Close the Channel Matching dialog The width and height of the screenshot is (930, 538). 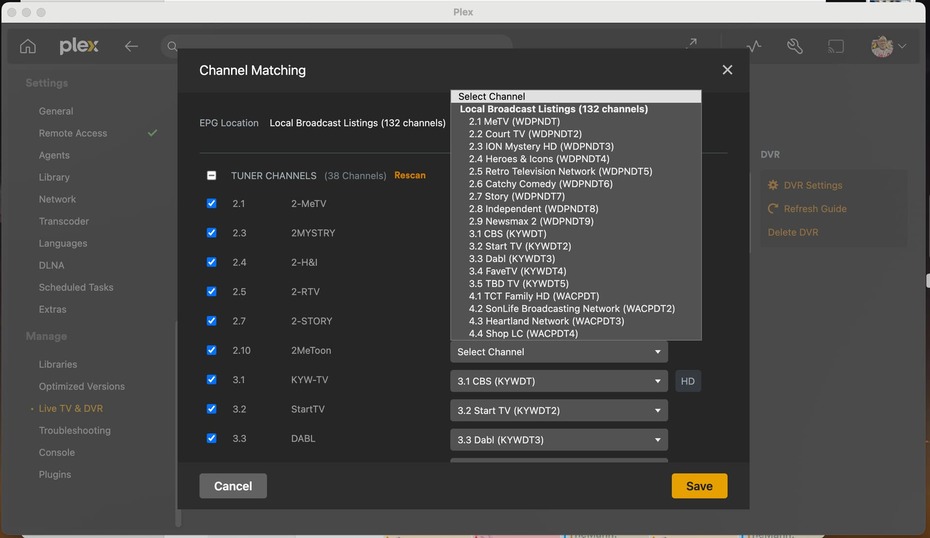727,70
